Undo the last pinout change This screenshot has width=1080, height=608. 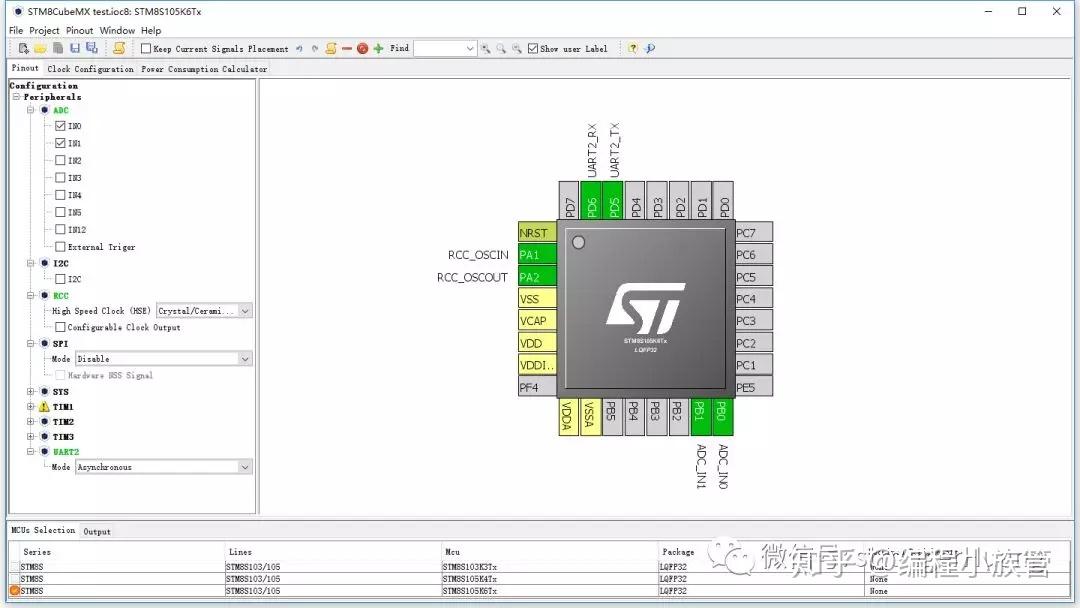coord(299,48)
